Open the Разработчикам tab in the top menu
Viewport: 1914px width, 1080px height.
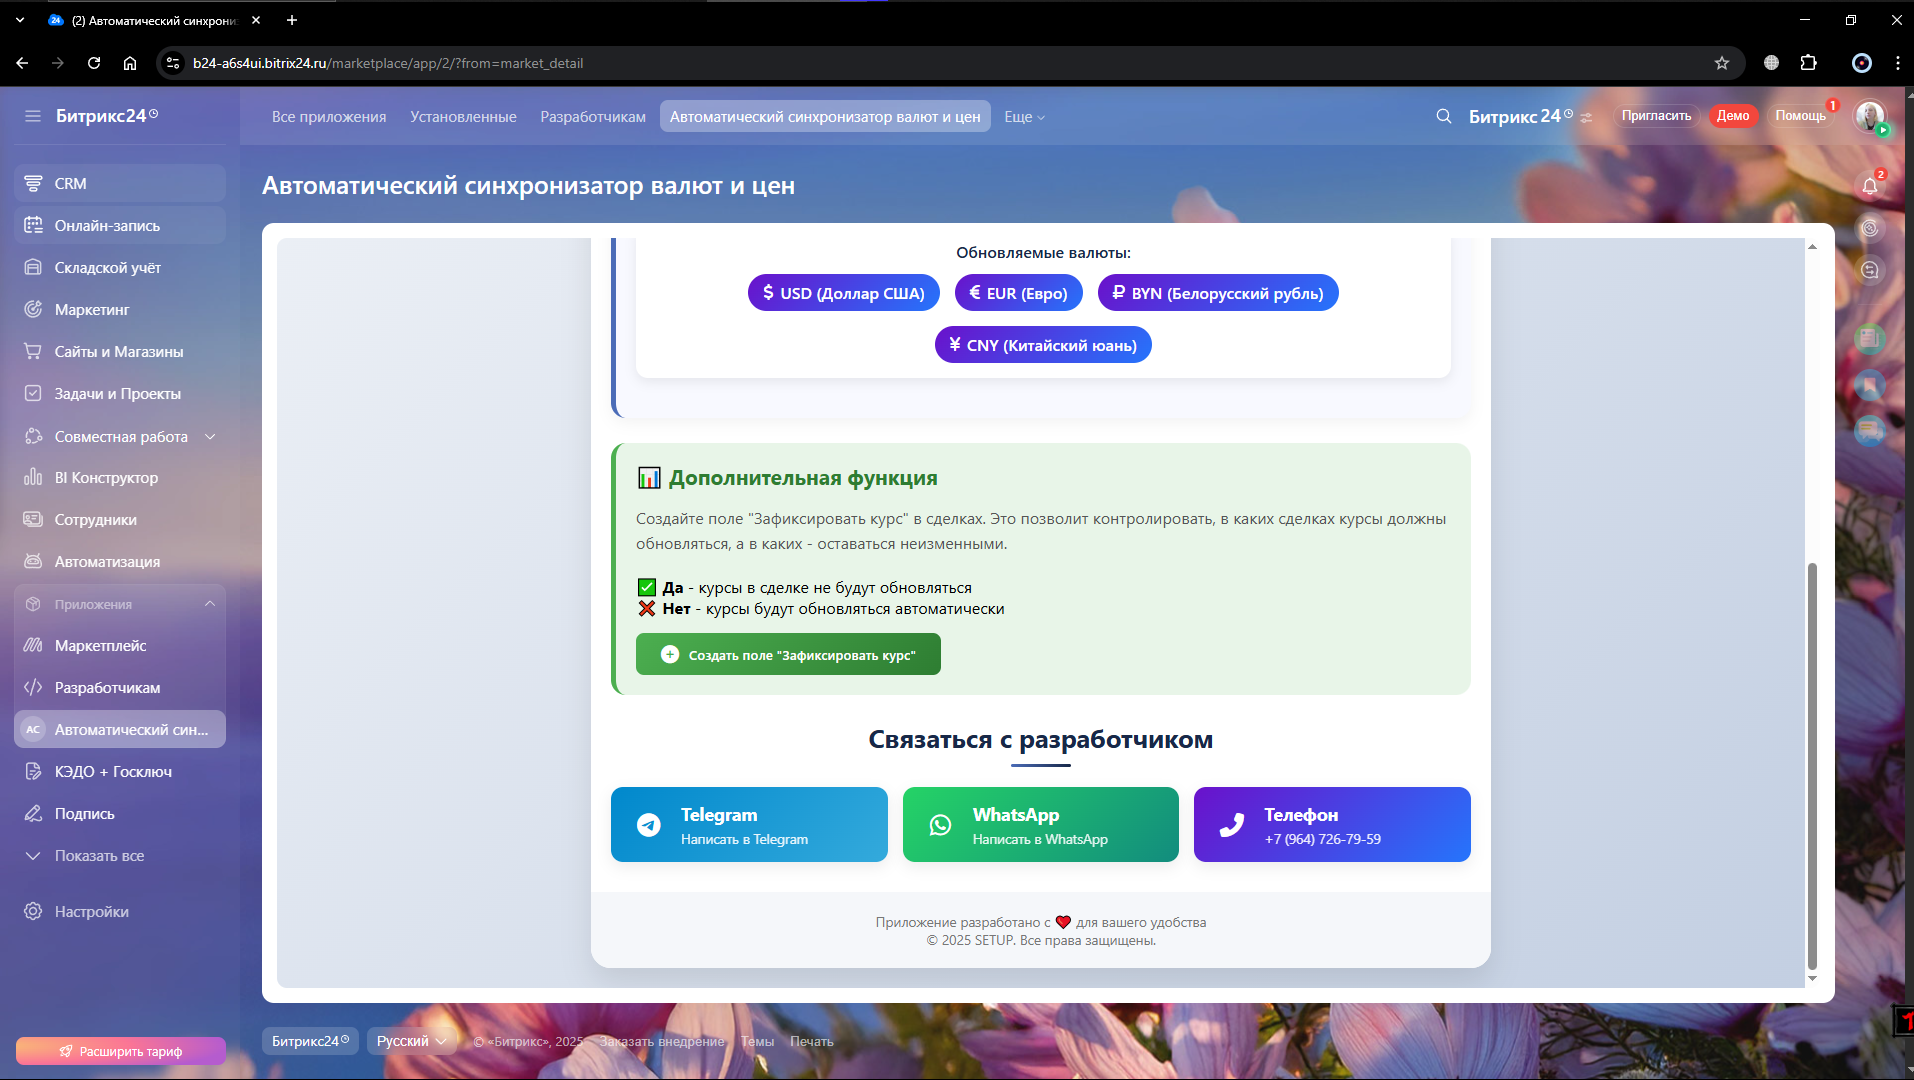(593, 117)
